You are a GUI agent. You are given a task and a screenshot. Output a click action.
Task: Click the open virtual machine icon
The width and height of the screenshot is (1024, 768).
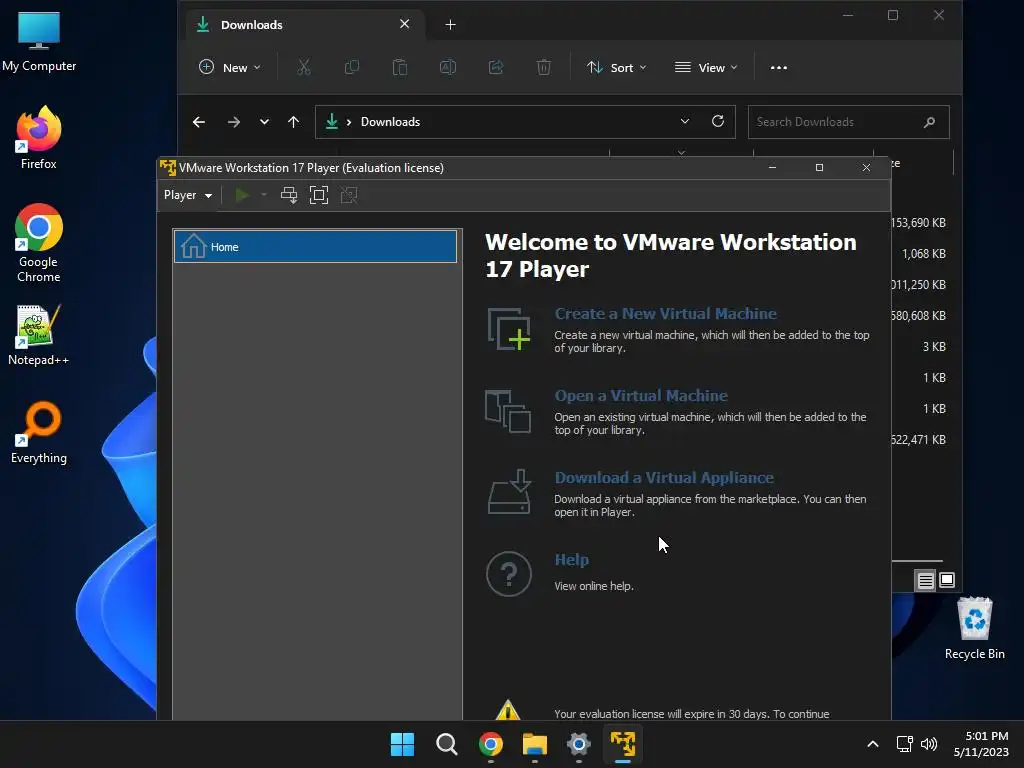tap(508, 411)
